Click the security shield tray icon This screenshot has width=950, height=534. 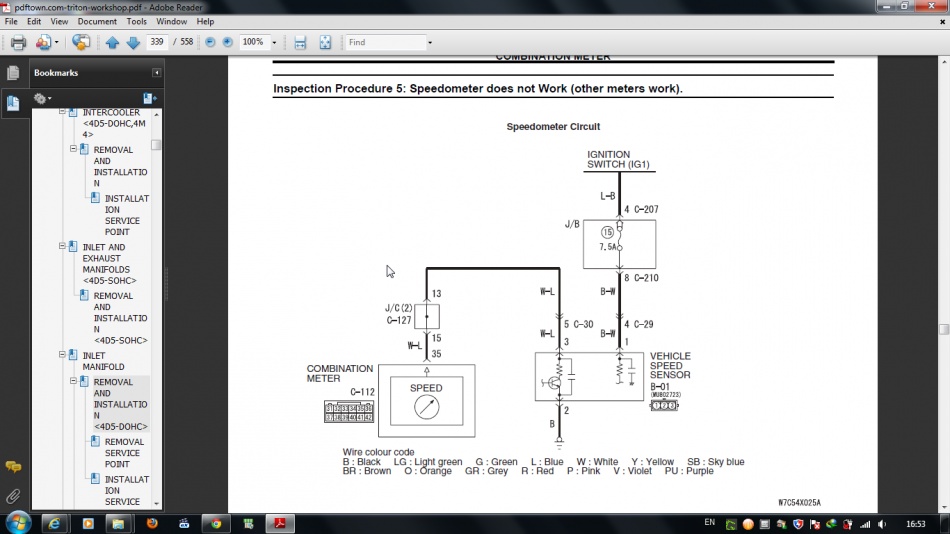[x=798, y=524]
